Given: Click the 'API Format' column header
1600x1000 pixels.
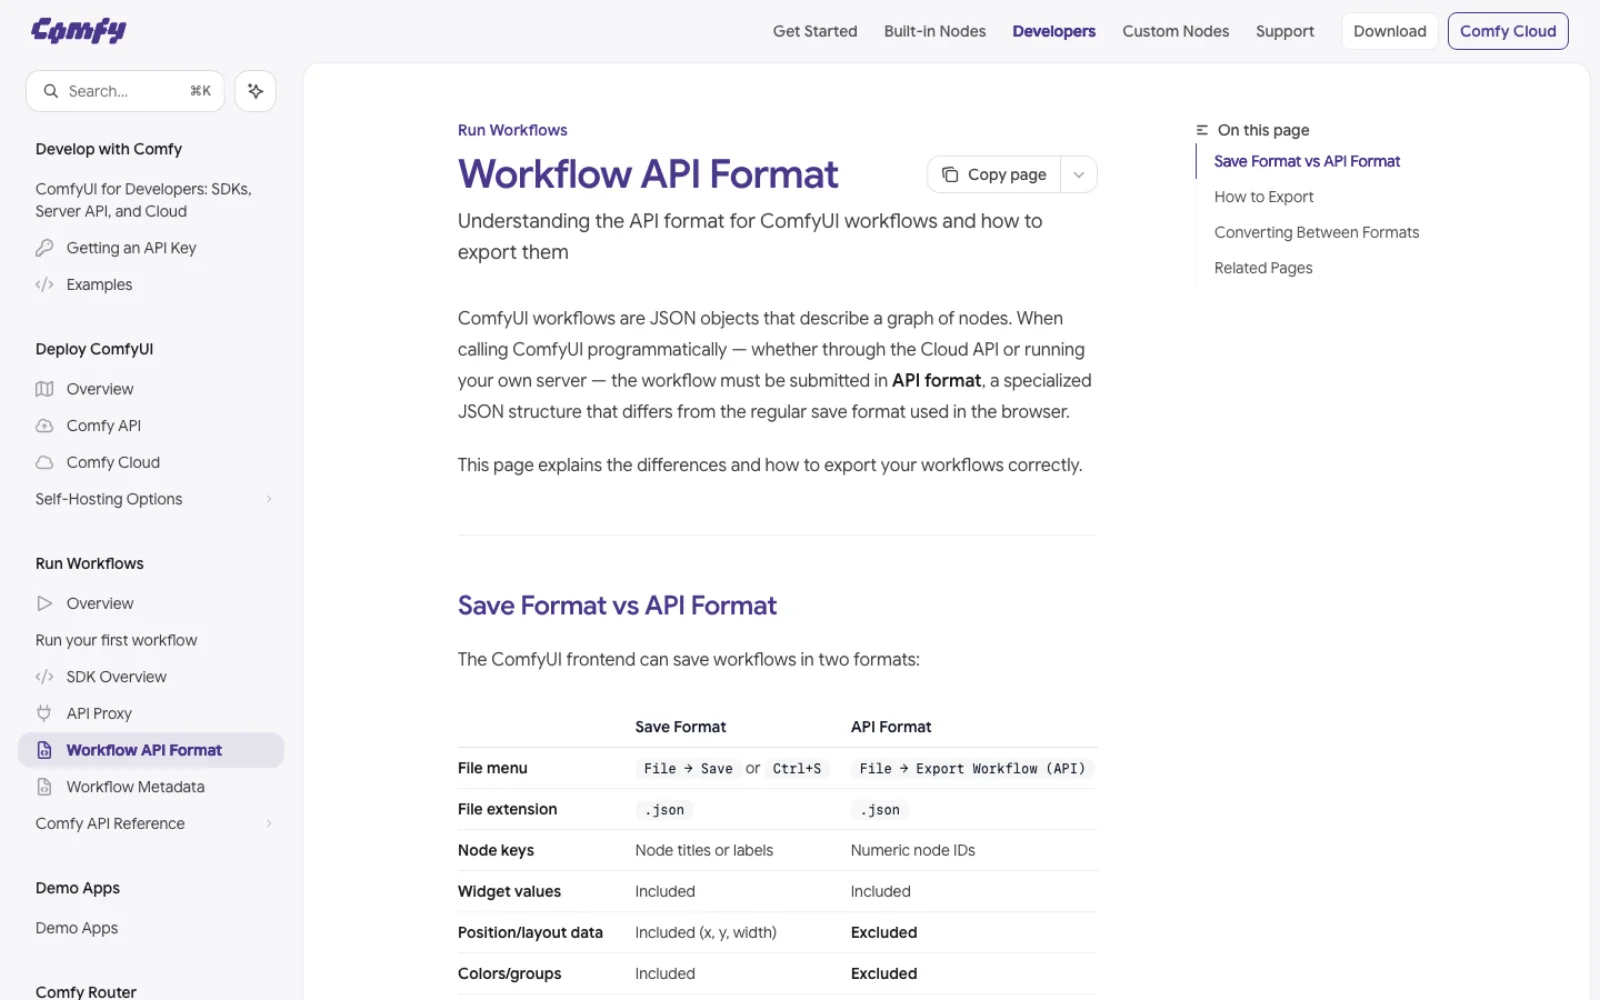Looking at the screenshot, I should coord(891,727).
